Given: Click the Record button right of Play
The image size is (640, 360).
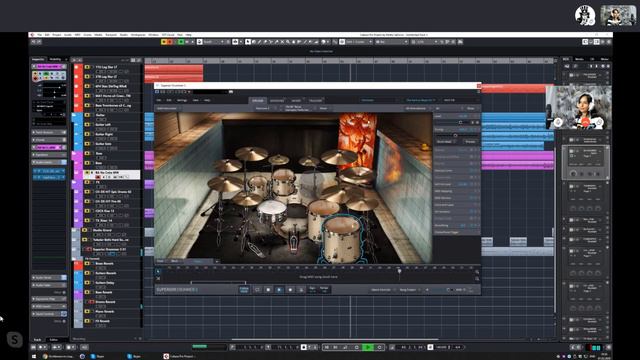Looking at the screenshot, I should pyautogui.click(x=380, y=347).
